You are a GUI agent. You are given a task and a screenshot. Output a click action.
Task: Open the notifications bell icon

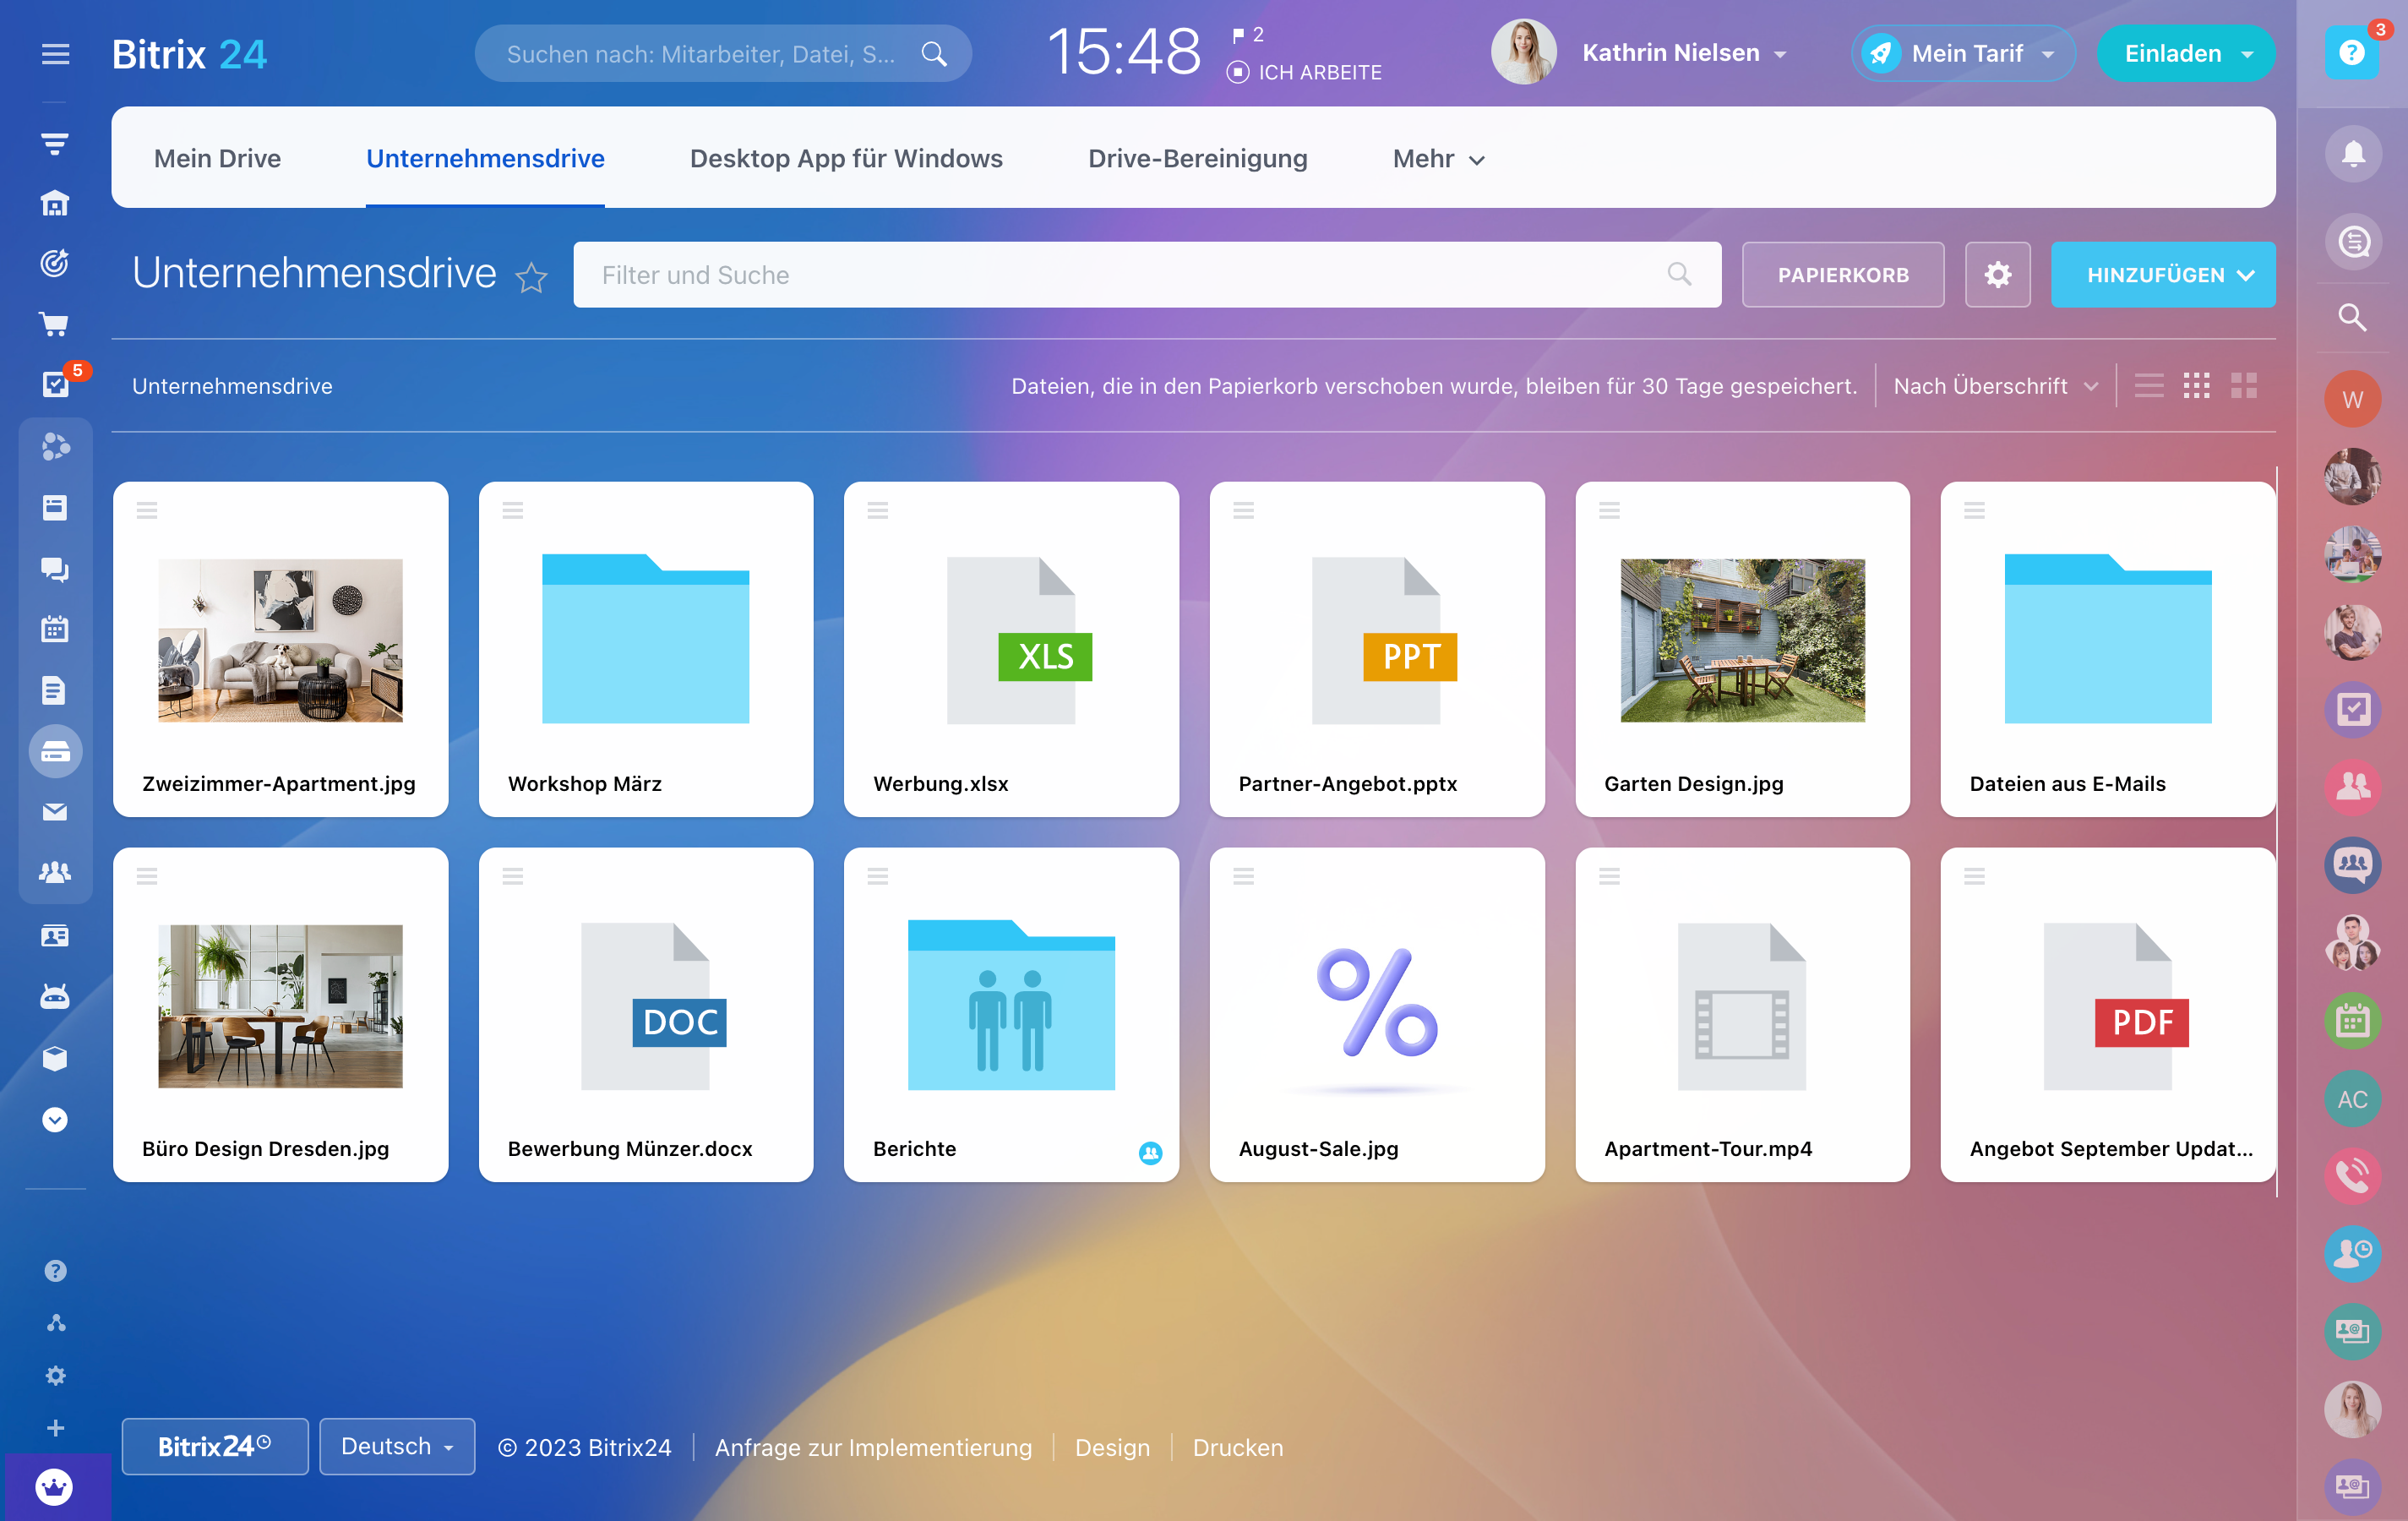(x=2352, y=154)
